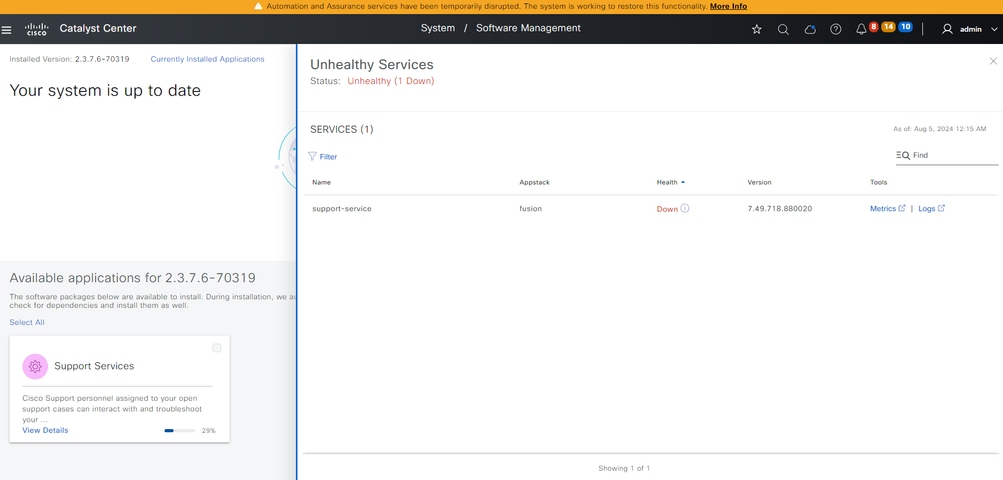The height and width of the screenshot is (480, 1003).
Task: Click Unhealthy (1 Down) status text
Action: tap(391, 81)
